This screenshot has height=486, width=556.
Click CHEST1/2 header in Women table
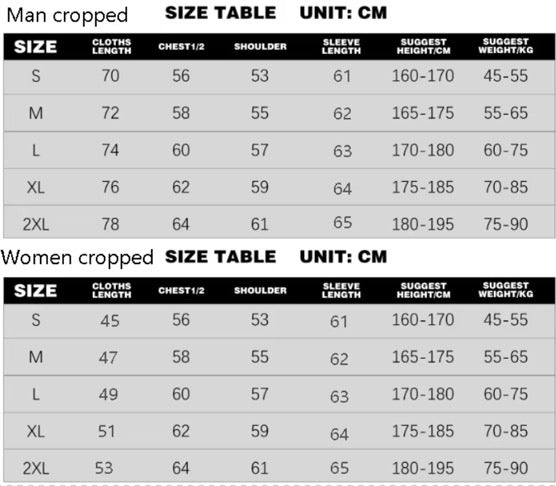[181, 291]
